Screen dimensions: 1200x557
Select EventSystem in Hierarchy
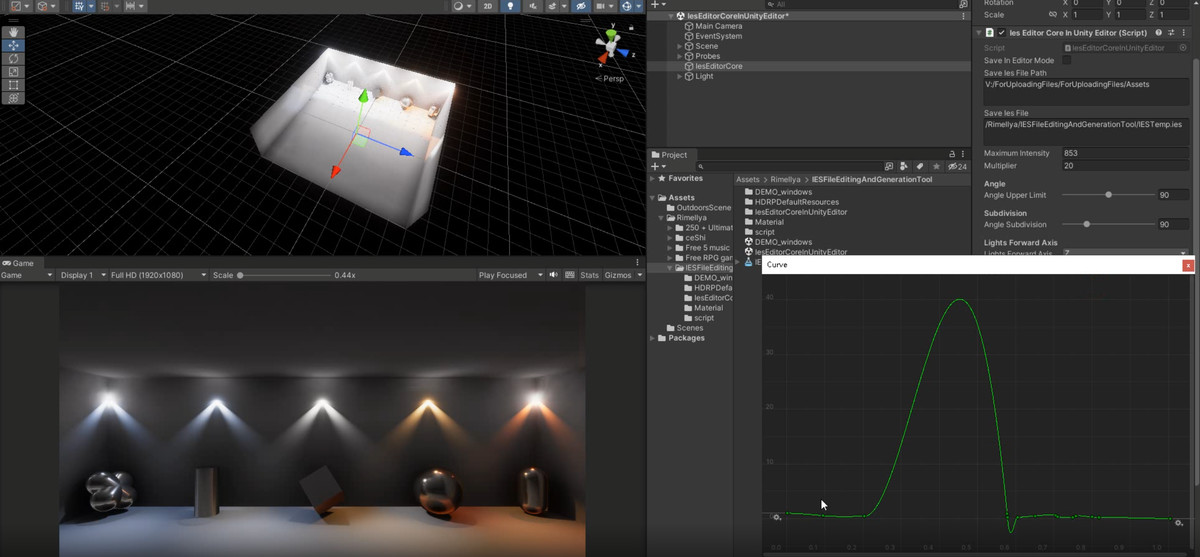(x=718, y=36)
